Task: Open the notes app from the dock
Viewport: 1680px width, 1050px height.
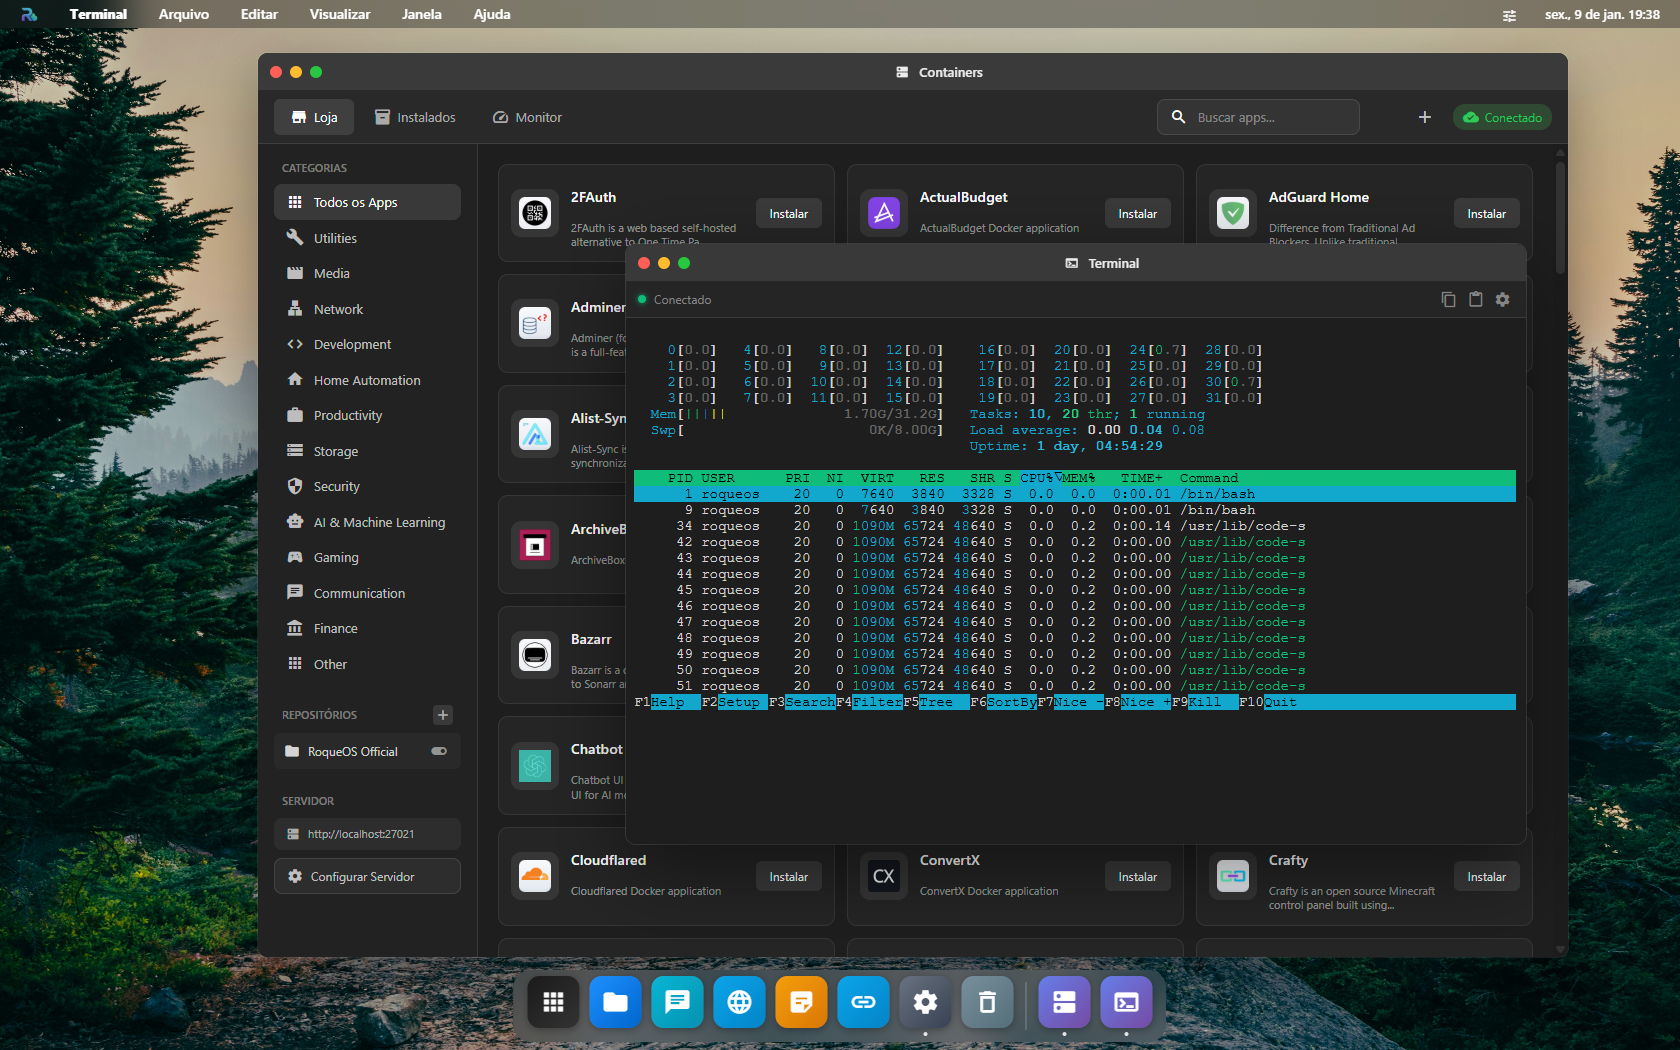Action: [x=801, y=1001]
